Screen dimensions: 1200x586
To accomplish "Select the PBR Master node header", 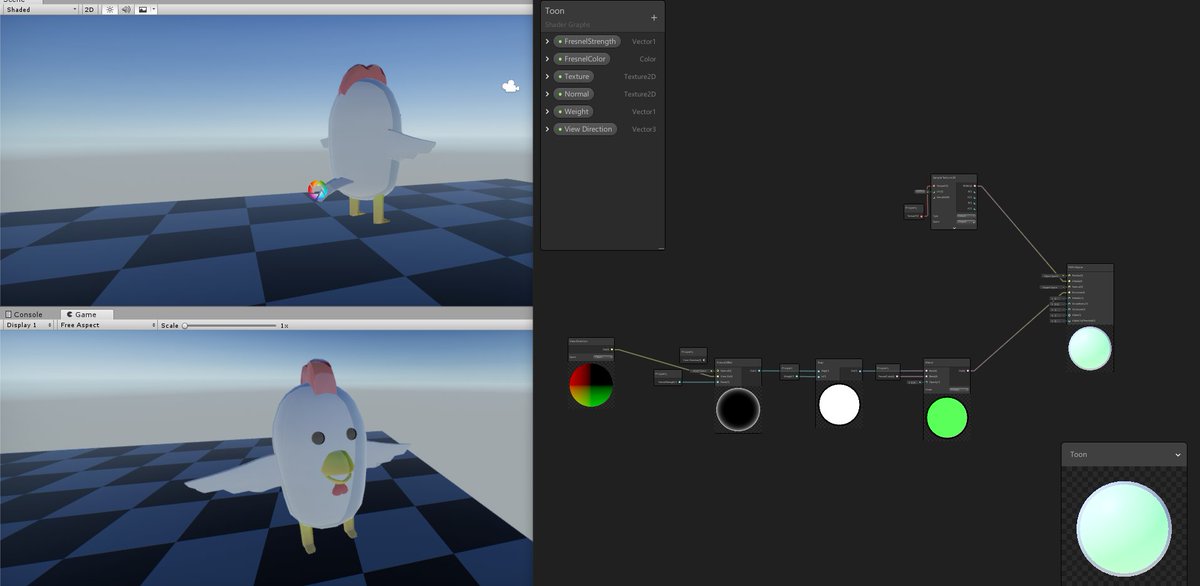I will pyautogui.click(x=1090, y=268).
